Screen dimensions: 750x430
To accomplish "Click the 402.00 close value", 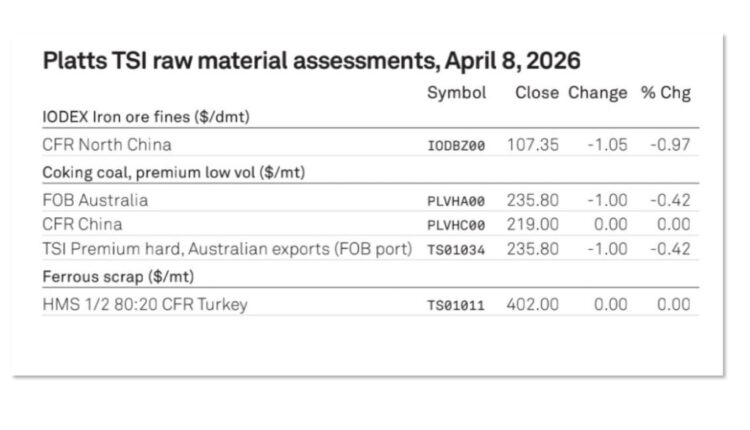I will pos(533,304).
